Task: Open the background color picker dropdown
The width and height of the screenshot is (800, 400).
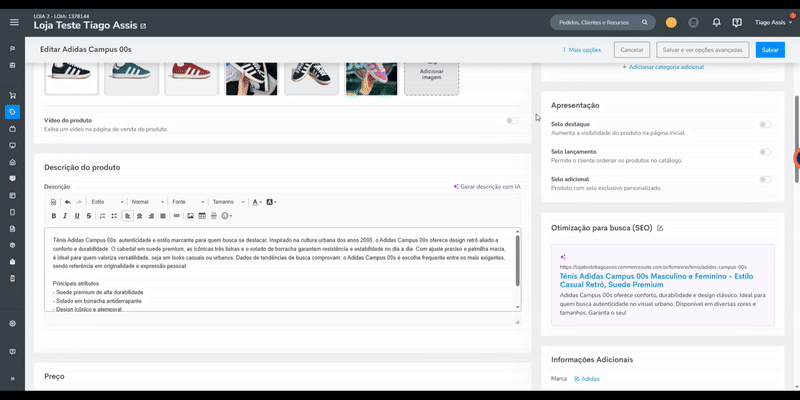Action: tap(271, 202)
